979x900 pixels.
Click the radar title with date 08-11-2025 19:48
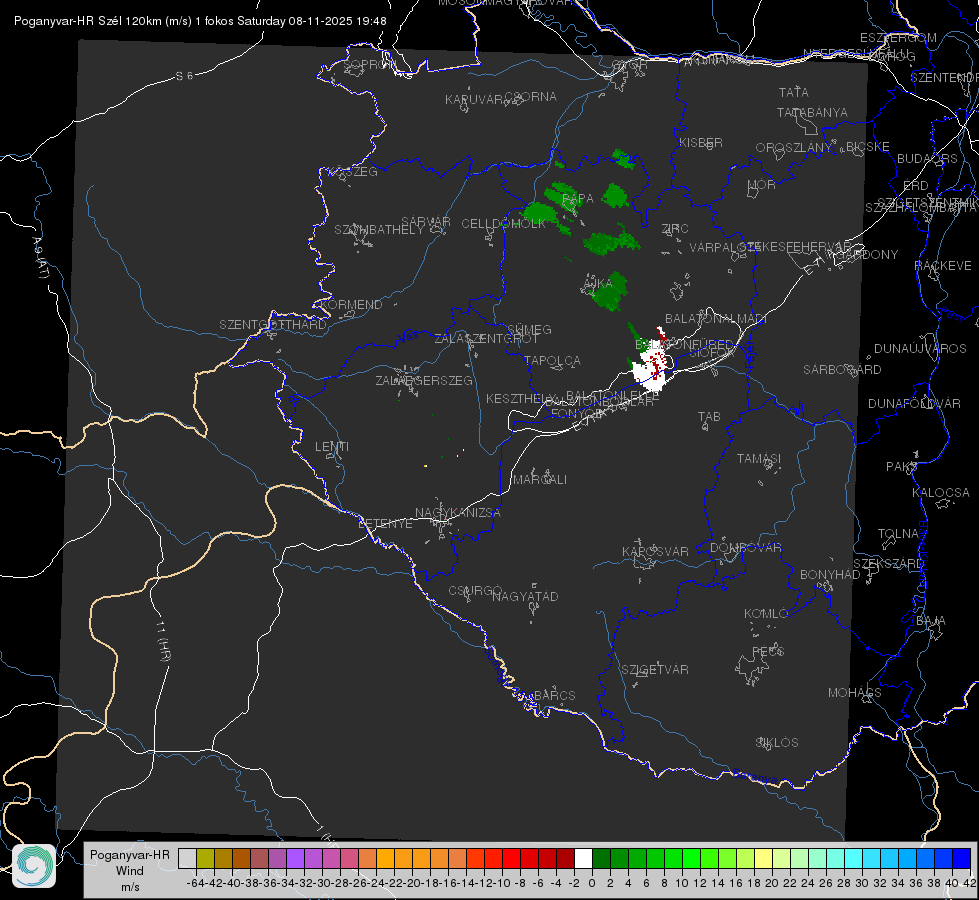tap(200, 21)
